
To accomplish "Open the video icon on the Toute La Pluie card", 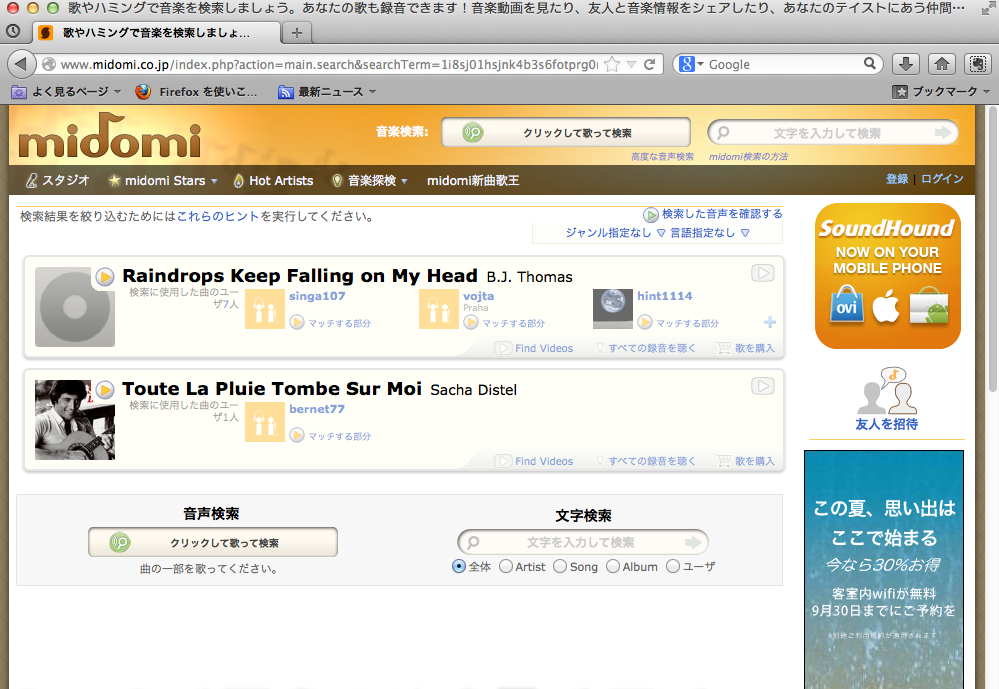I will [763, 386].
